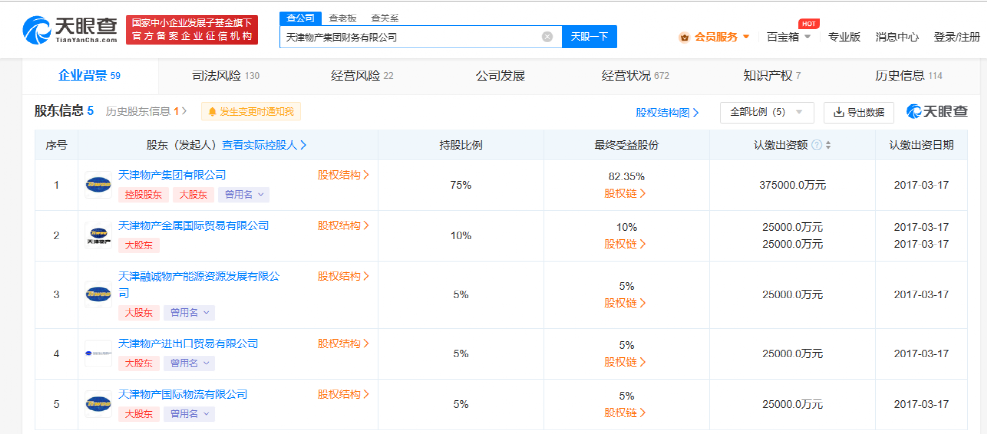Open 天津物产集团有限公司 shareholder link

[x=172, y=175]
